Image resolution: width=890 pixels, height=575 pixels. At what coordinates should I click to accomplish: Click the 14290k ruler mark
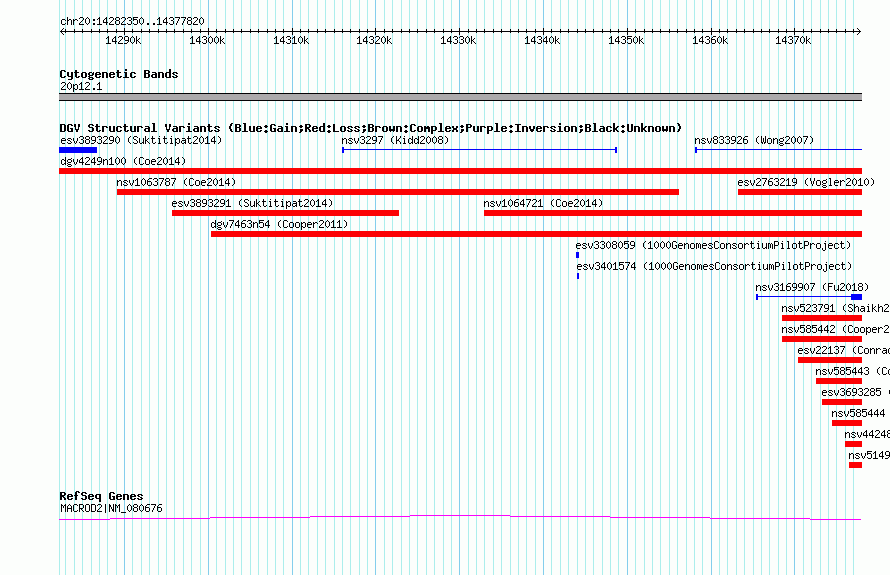[x=123, y=40]
